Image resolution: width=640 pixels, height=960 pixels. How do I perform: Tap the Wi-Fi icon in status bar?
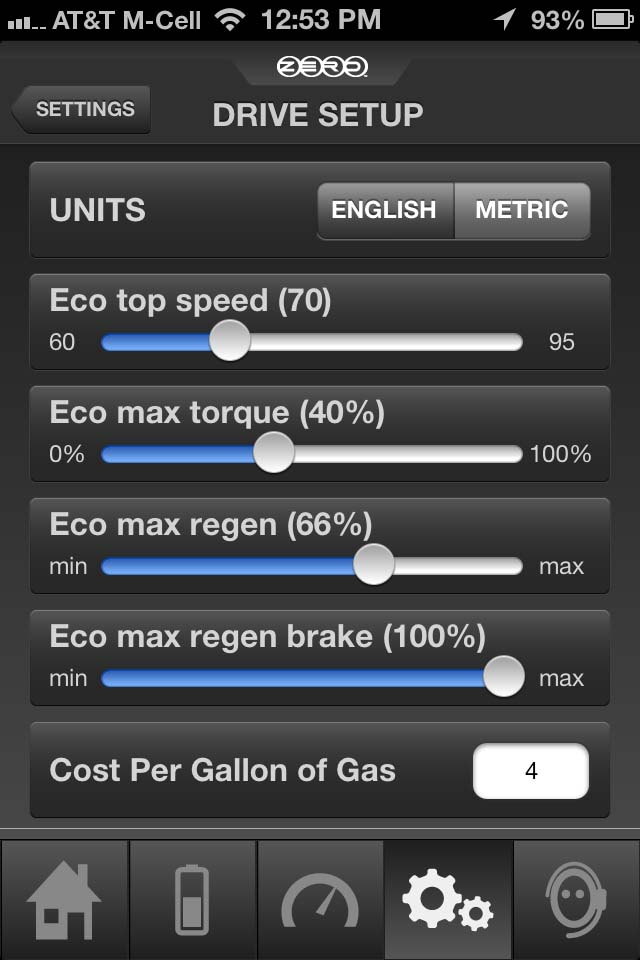click(229, 19)
